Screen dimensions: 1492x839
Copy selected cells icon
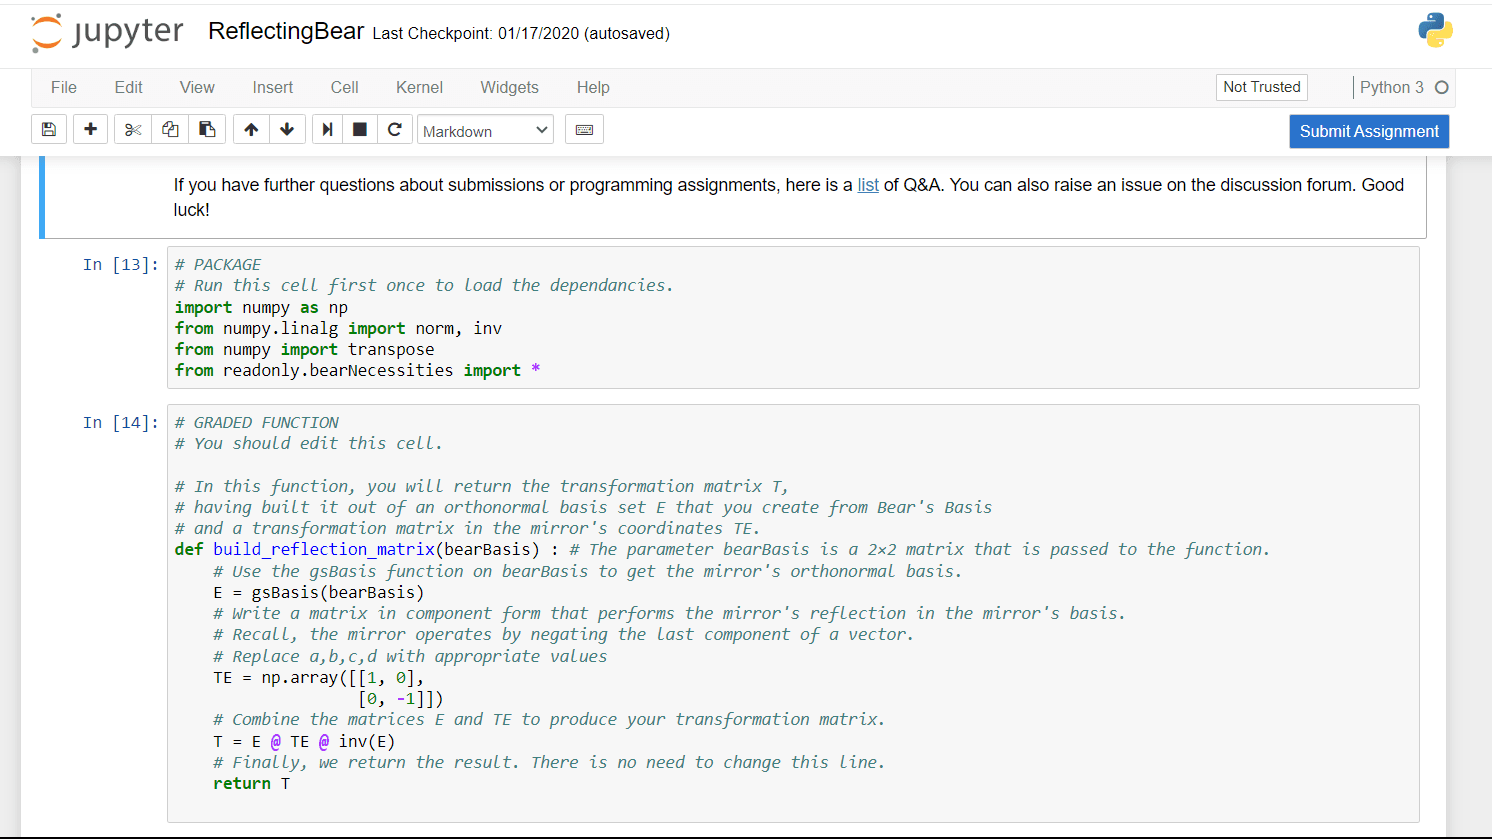(170, 130)
